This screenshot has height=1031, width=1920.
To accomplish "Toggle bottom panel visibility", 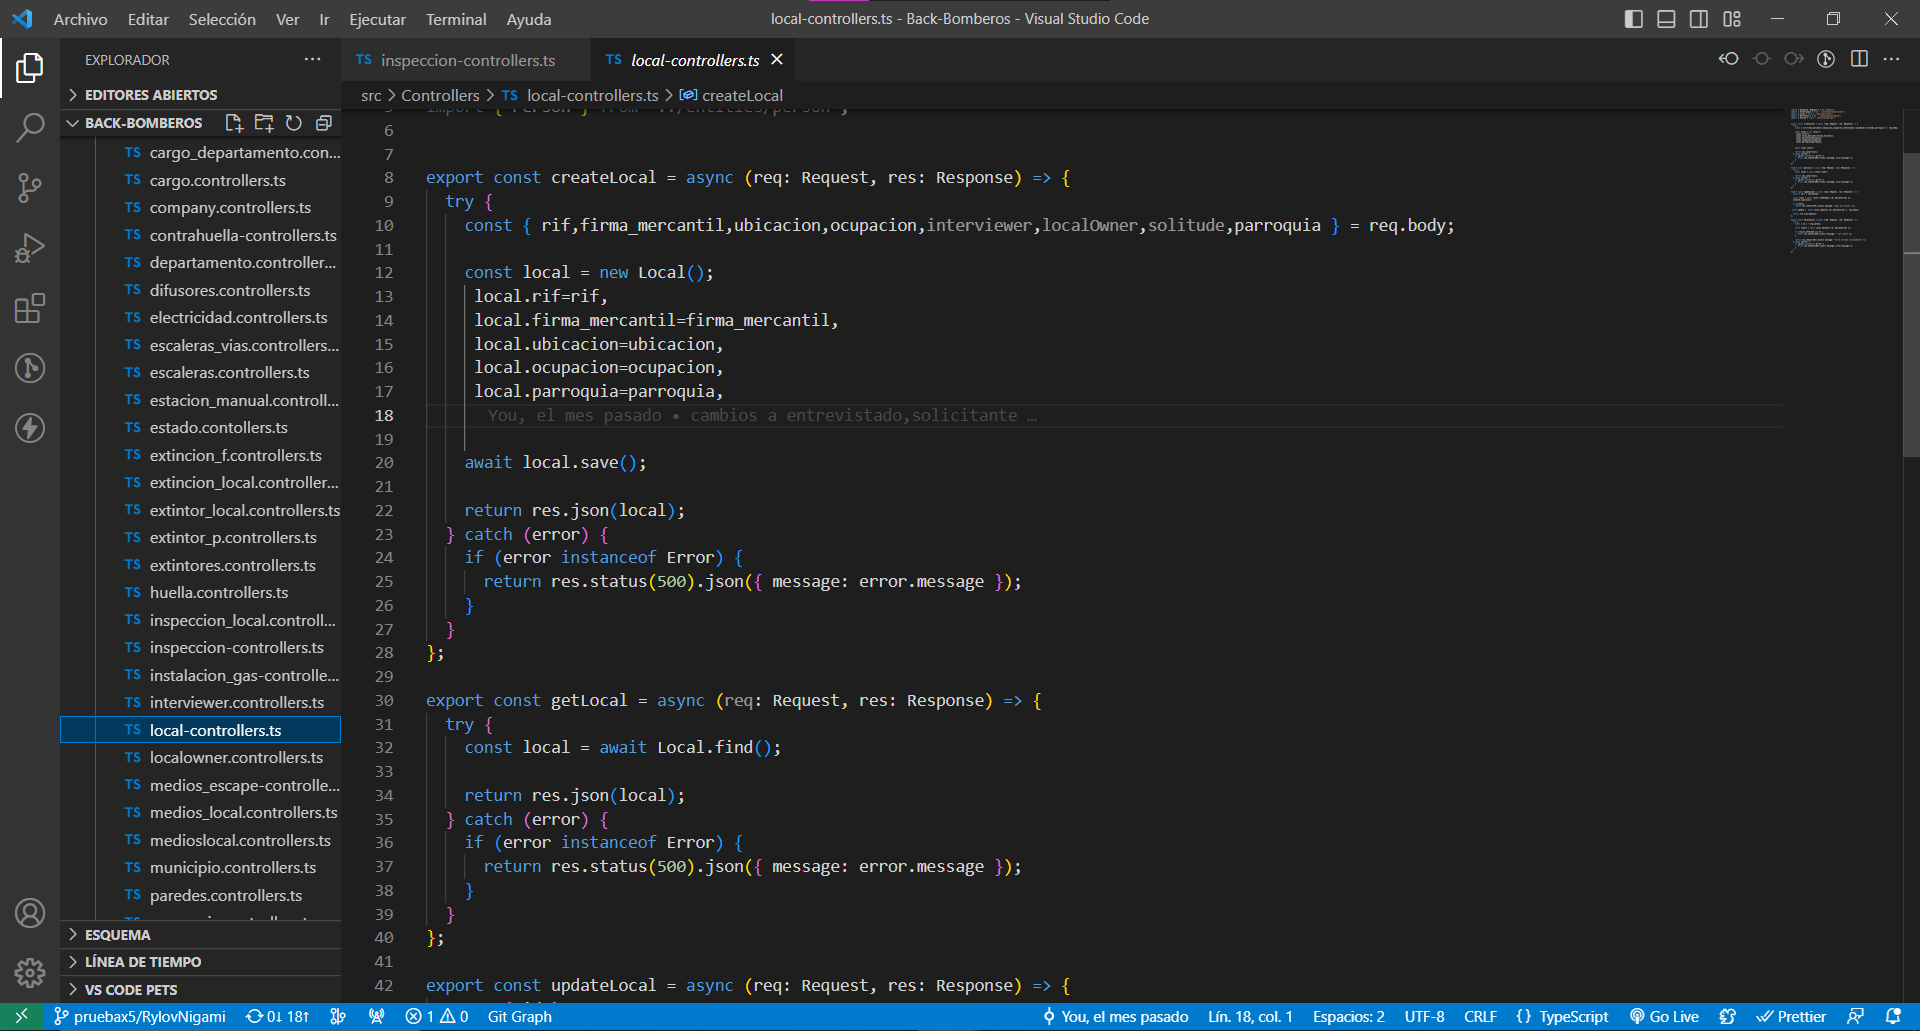I will coord(1666,19).
